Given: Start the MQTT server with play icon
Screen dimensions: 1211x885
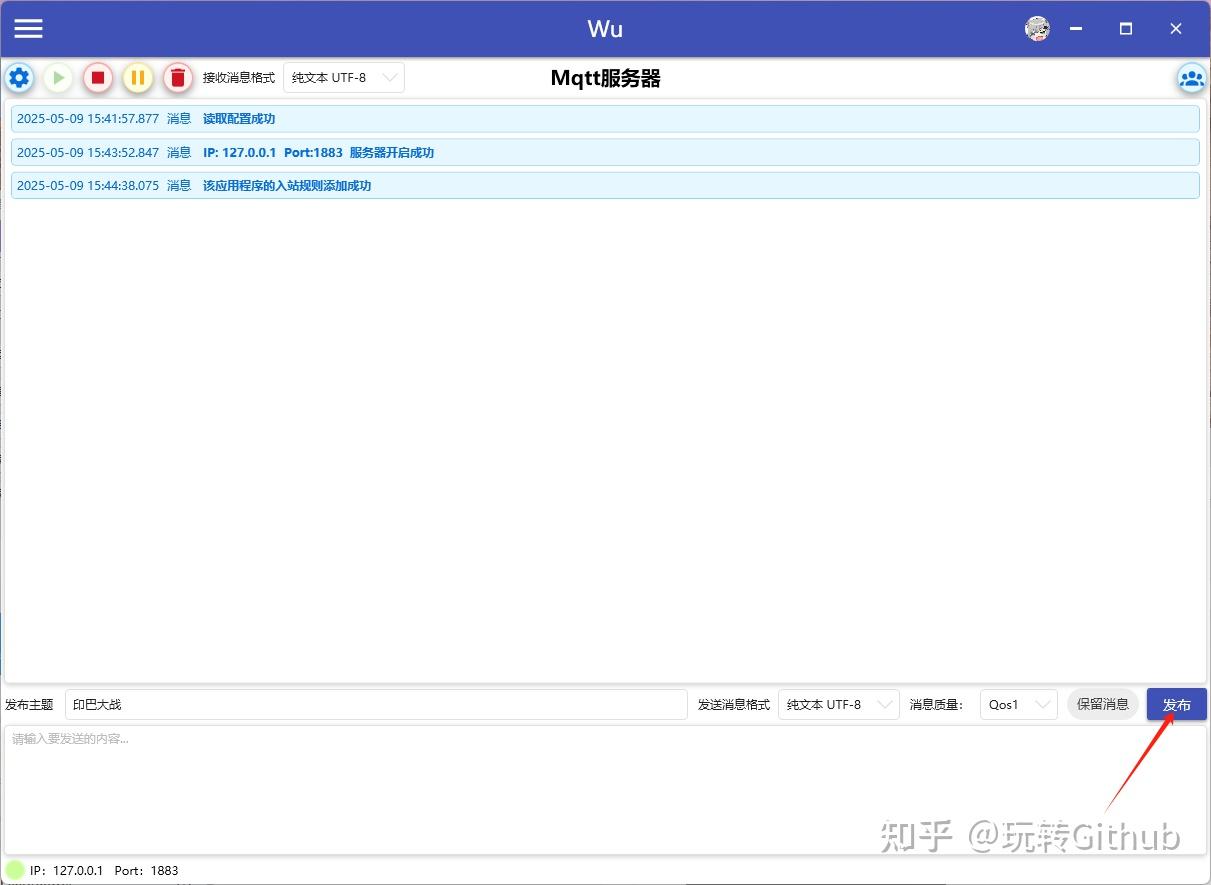Looking at the screenshot, I should [x=58, y=78].
